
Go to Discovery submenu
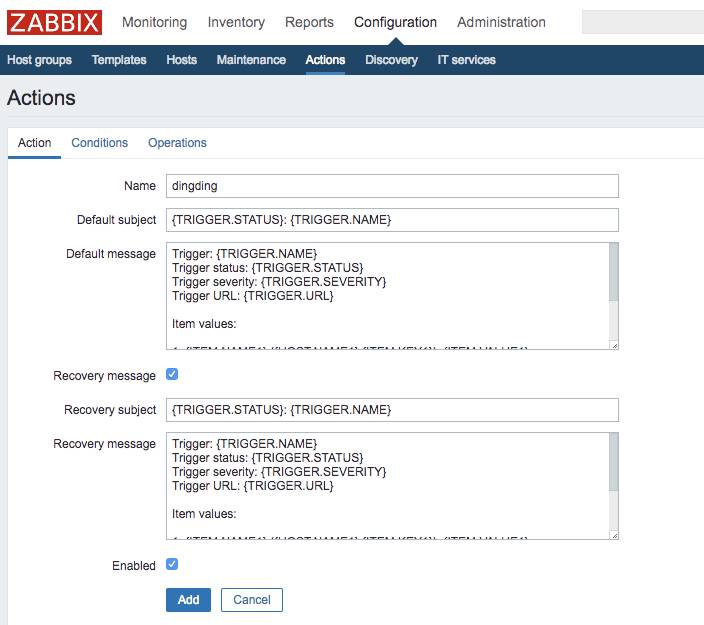coord(392,60)
